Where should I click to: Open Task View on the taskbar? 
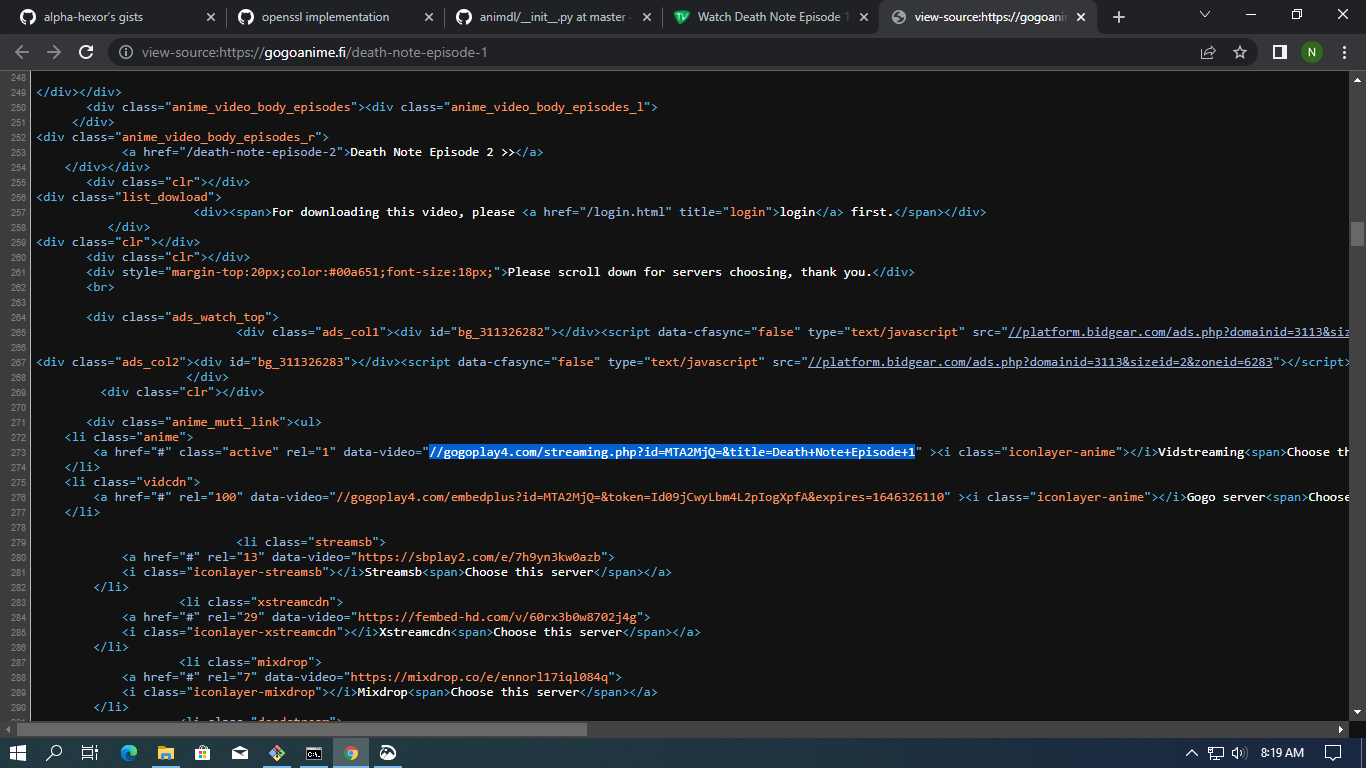click(x=90, y=752)
